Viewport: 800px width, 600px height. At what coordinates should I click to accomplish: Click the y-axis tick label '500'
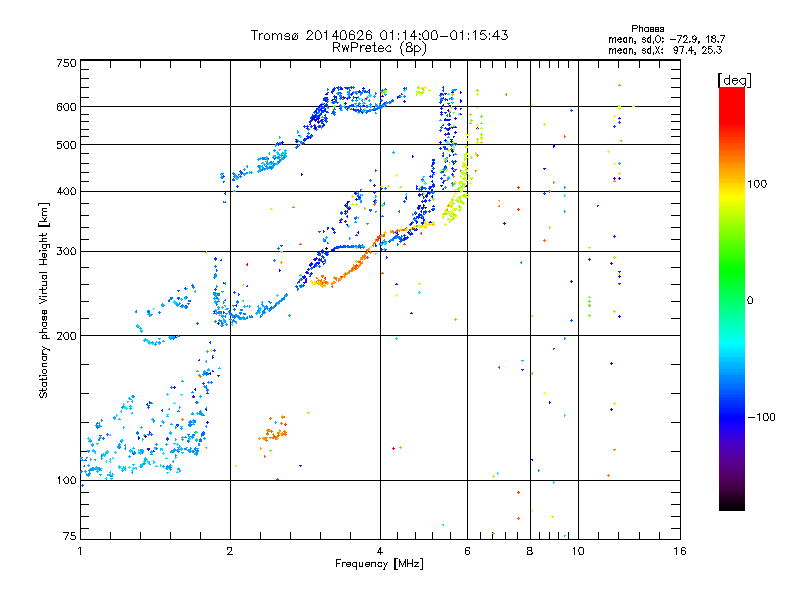(x=66, y=145)
